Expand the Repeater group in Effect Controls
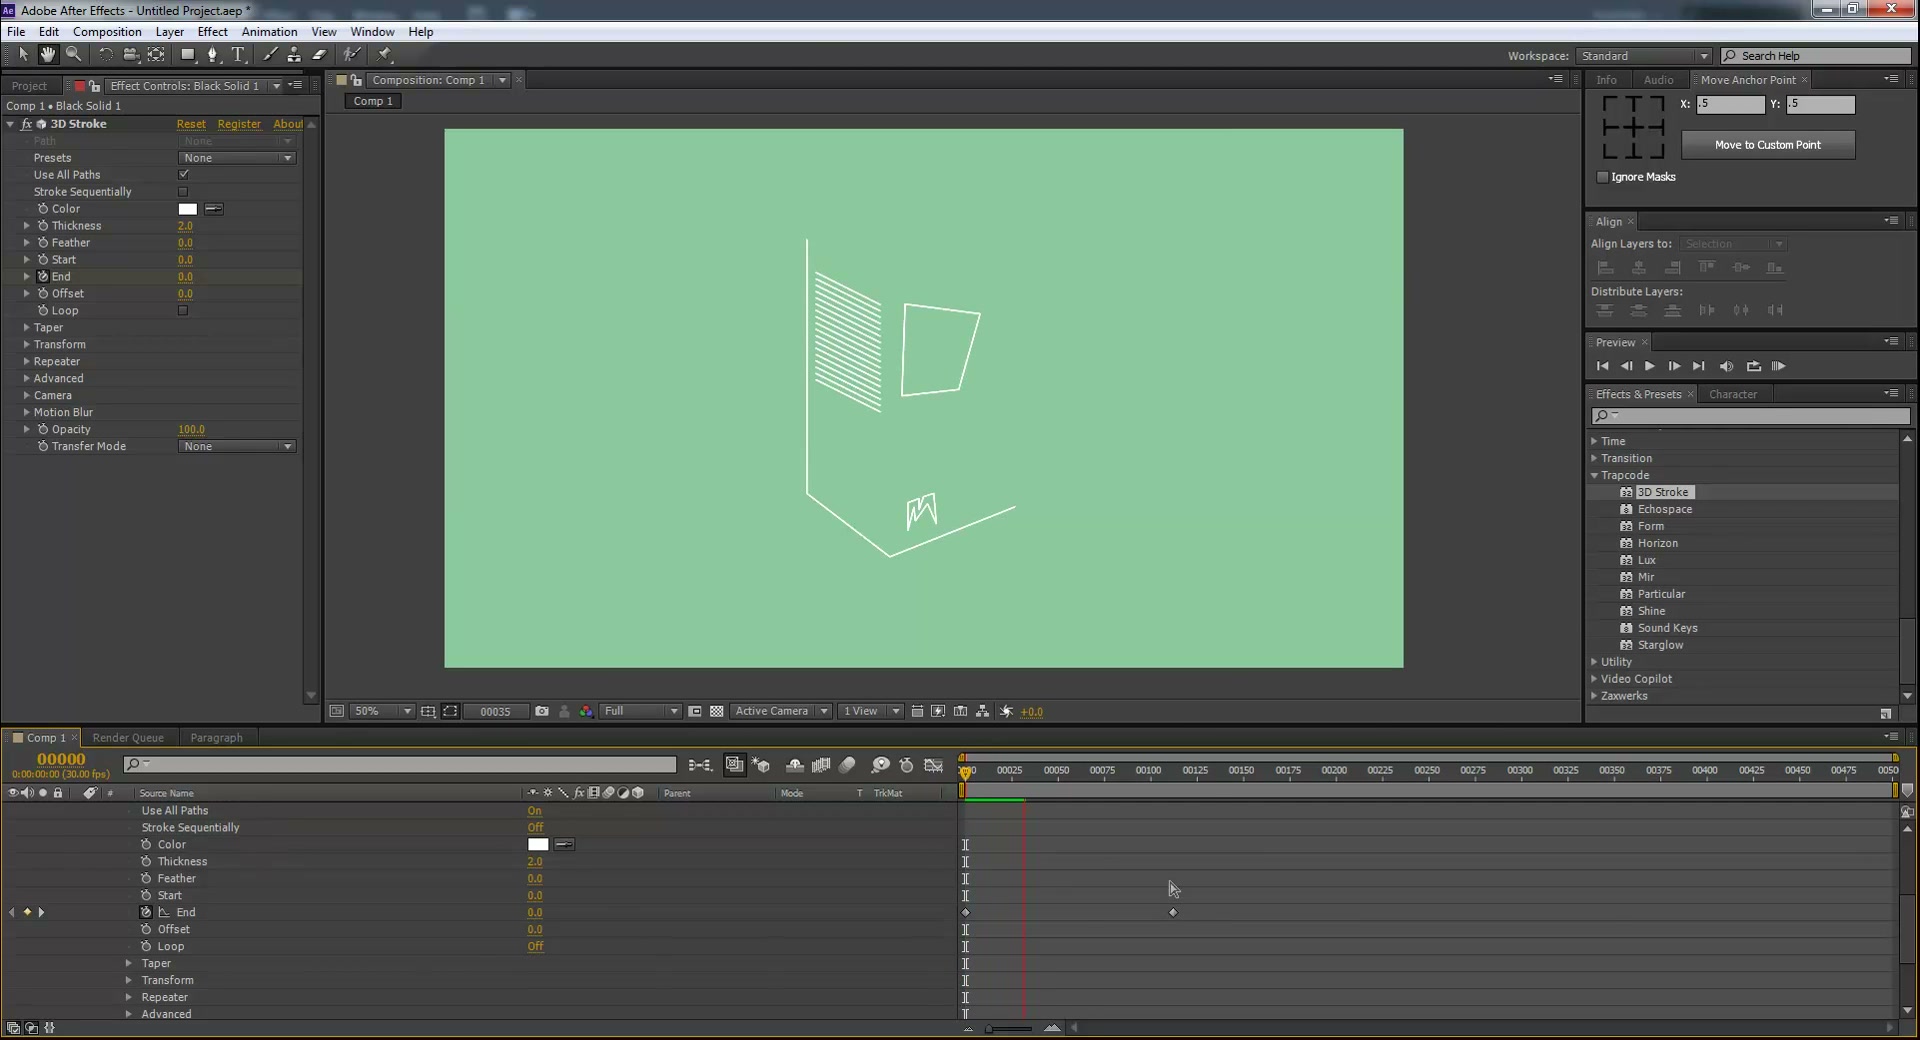Screen dimensions: 1920x1040 point(27,361)
